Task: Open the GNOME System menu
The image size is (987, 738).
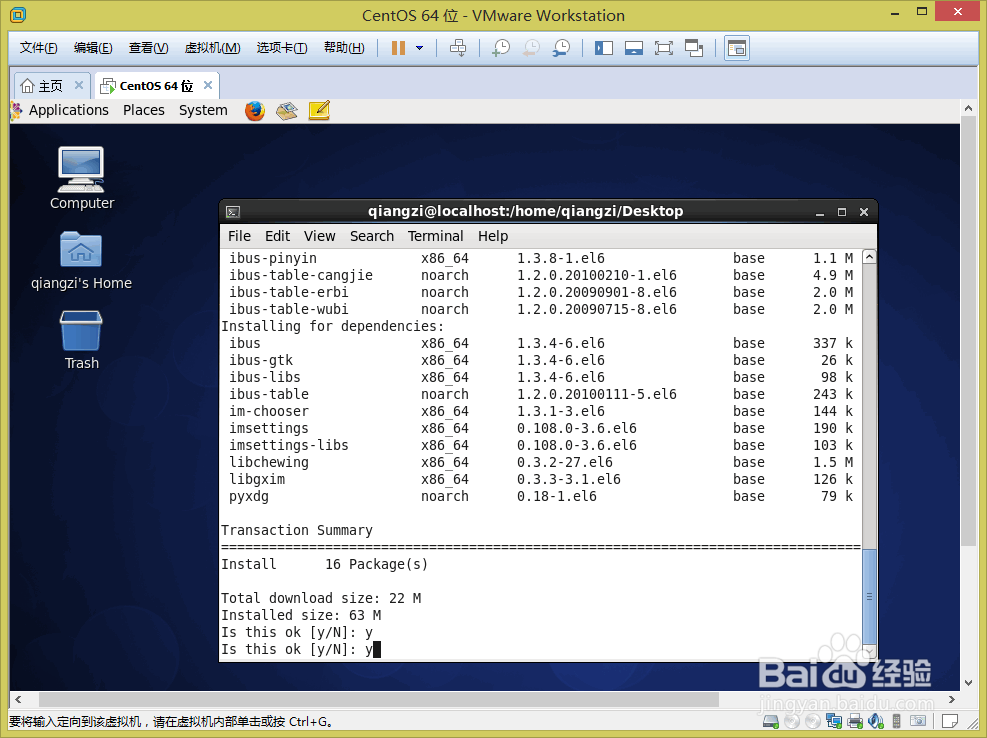Action: (x=203, y=110)
